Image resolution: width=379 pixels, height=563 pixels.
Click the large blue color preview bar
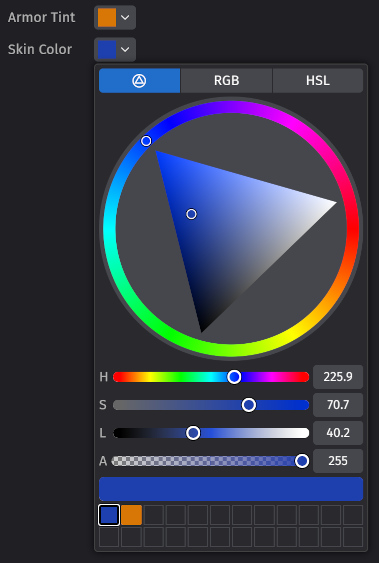pyautogui.click(x=231, y=489)
